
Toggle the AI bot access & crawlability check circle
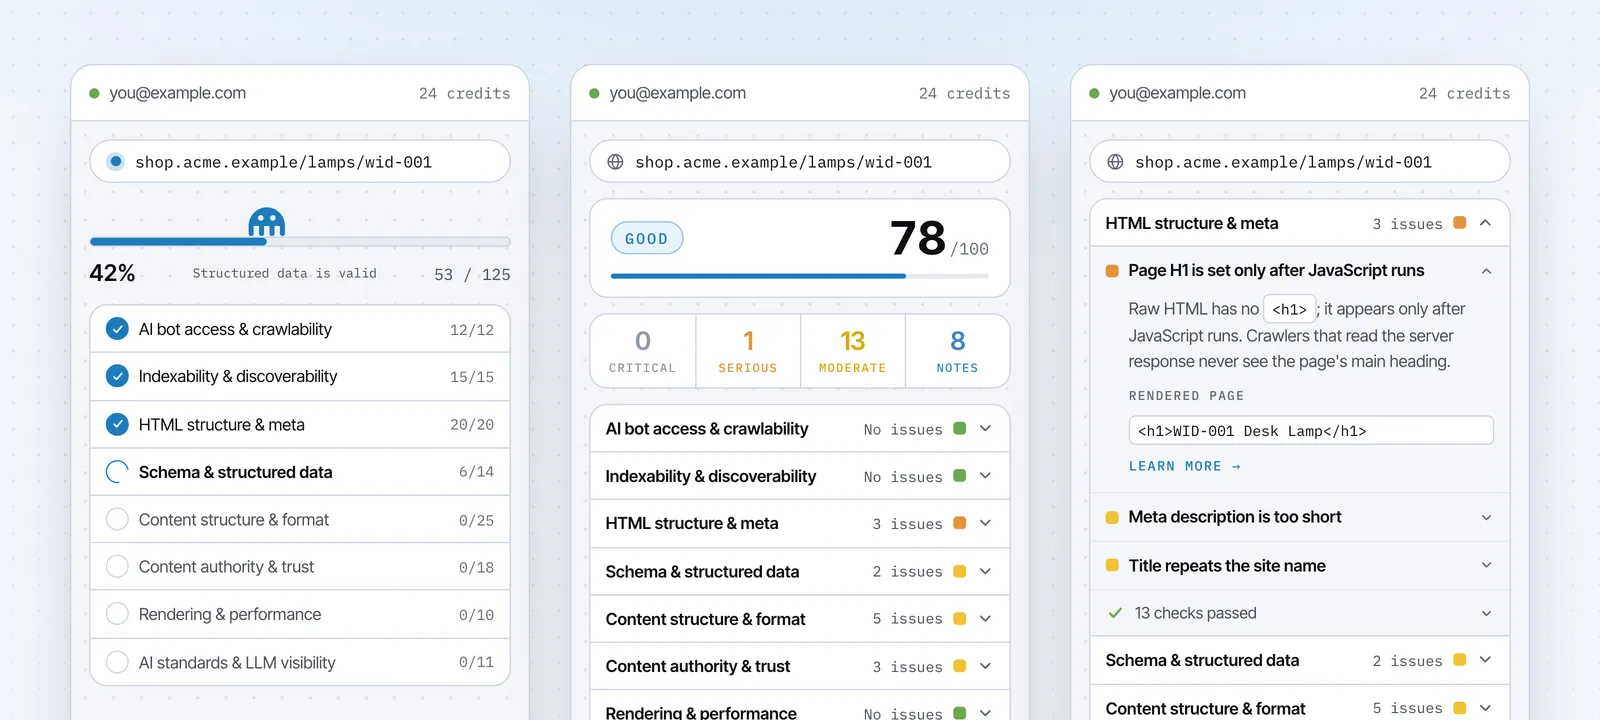point(117,329)
